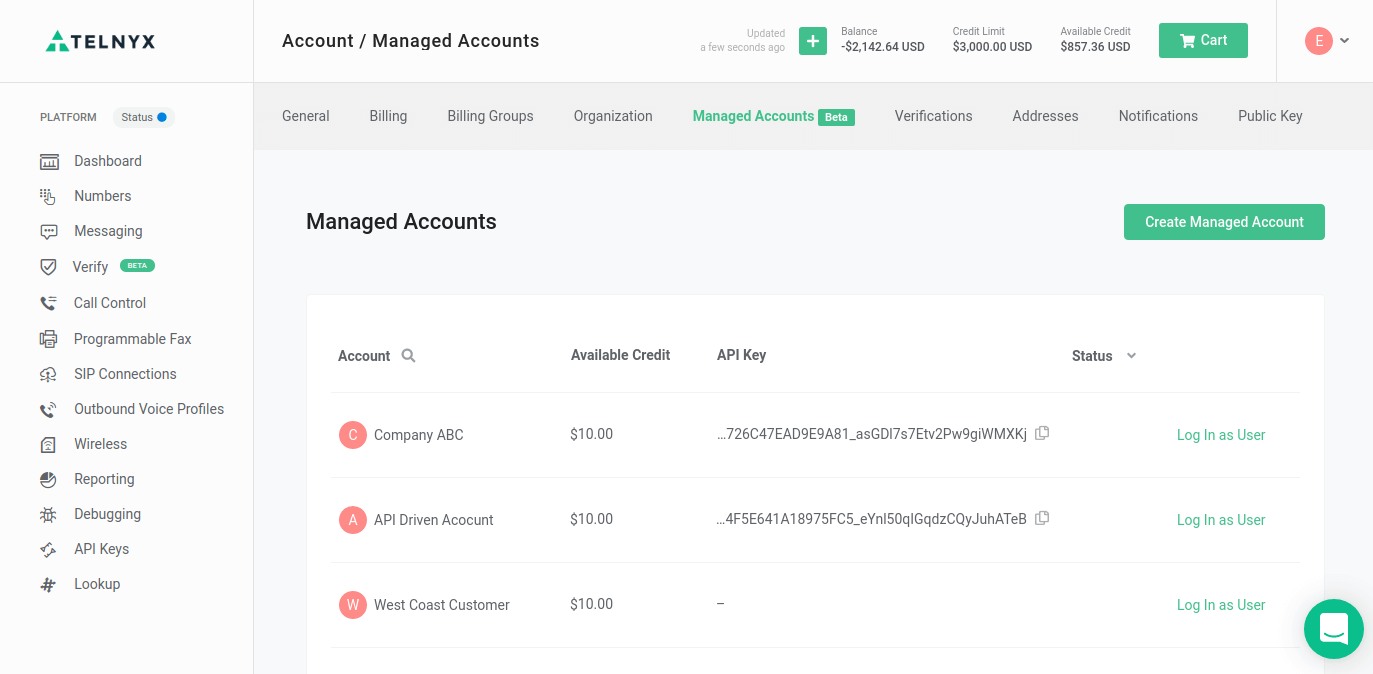Click the platform Status indicator
The width and height of the screenshot is (1373, 674).
(x=144, y=117)
